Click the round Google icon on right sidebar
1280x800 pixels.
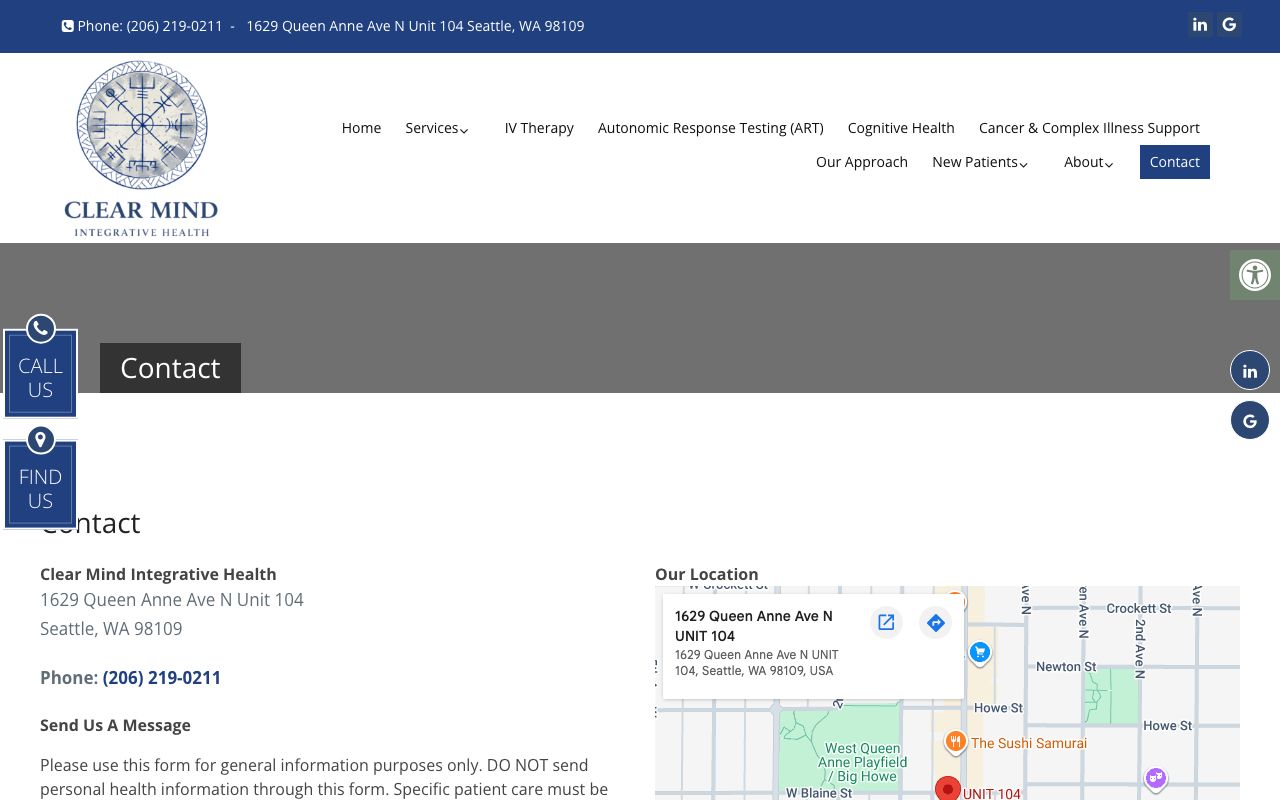pyautogui.click(x=1249, y=421)
